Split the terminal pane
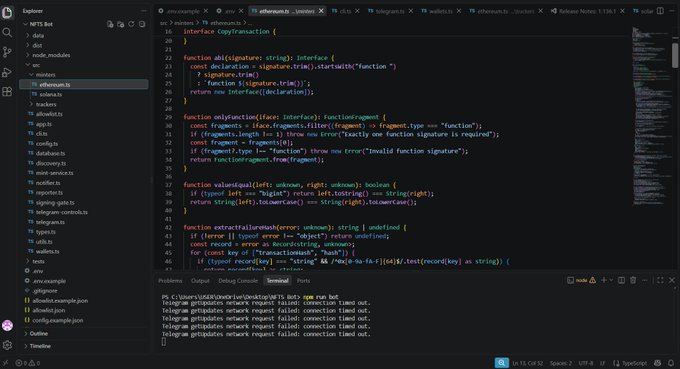Image resolution: width=680 pixels, height=369 pixels. (x=621, y=281)
